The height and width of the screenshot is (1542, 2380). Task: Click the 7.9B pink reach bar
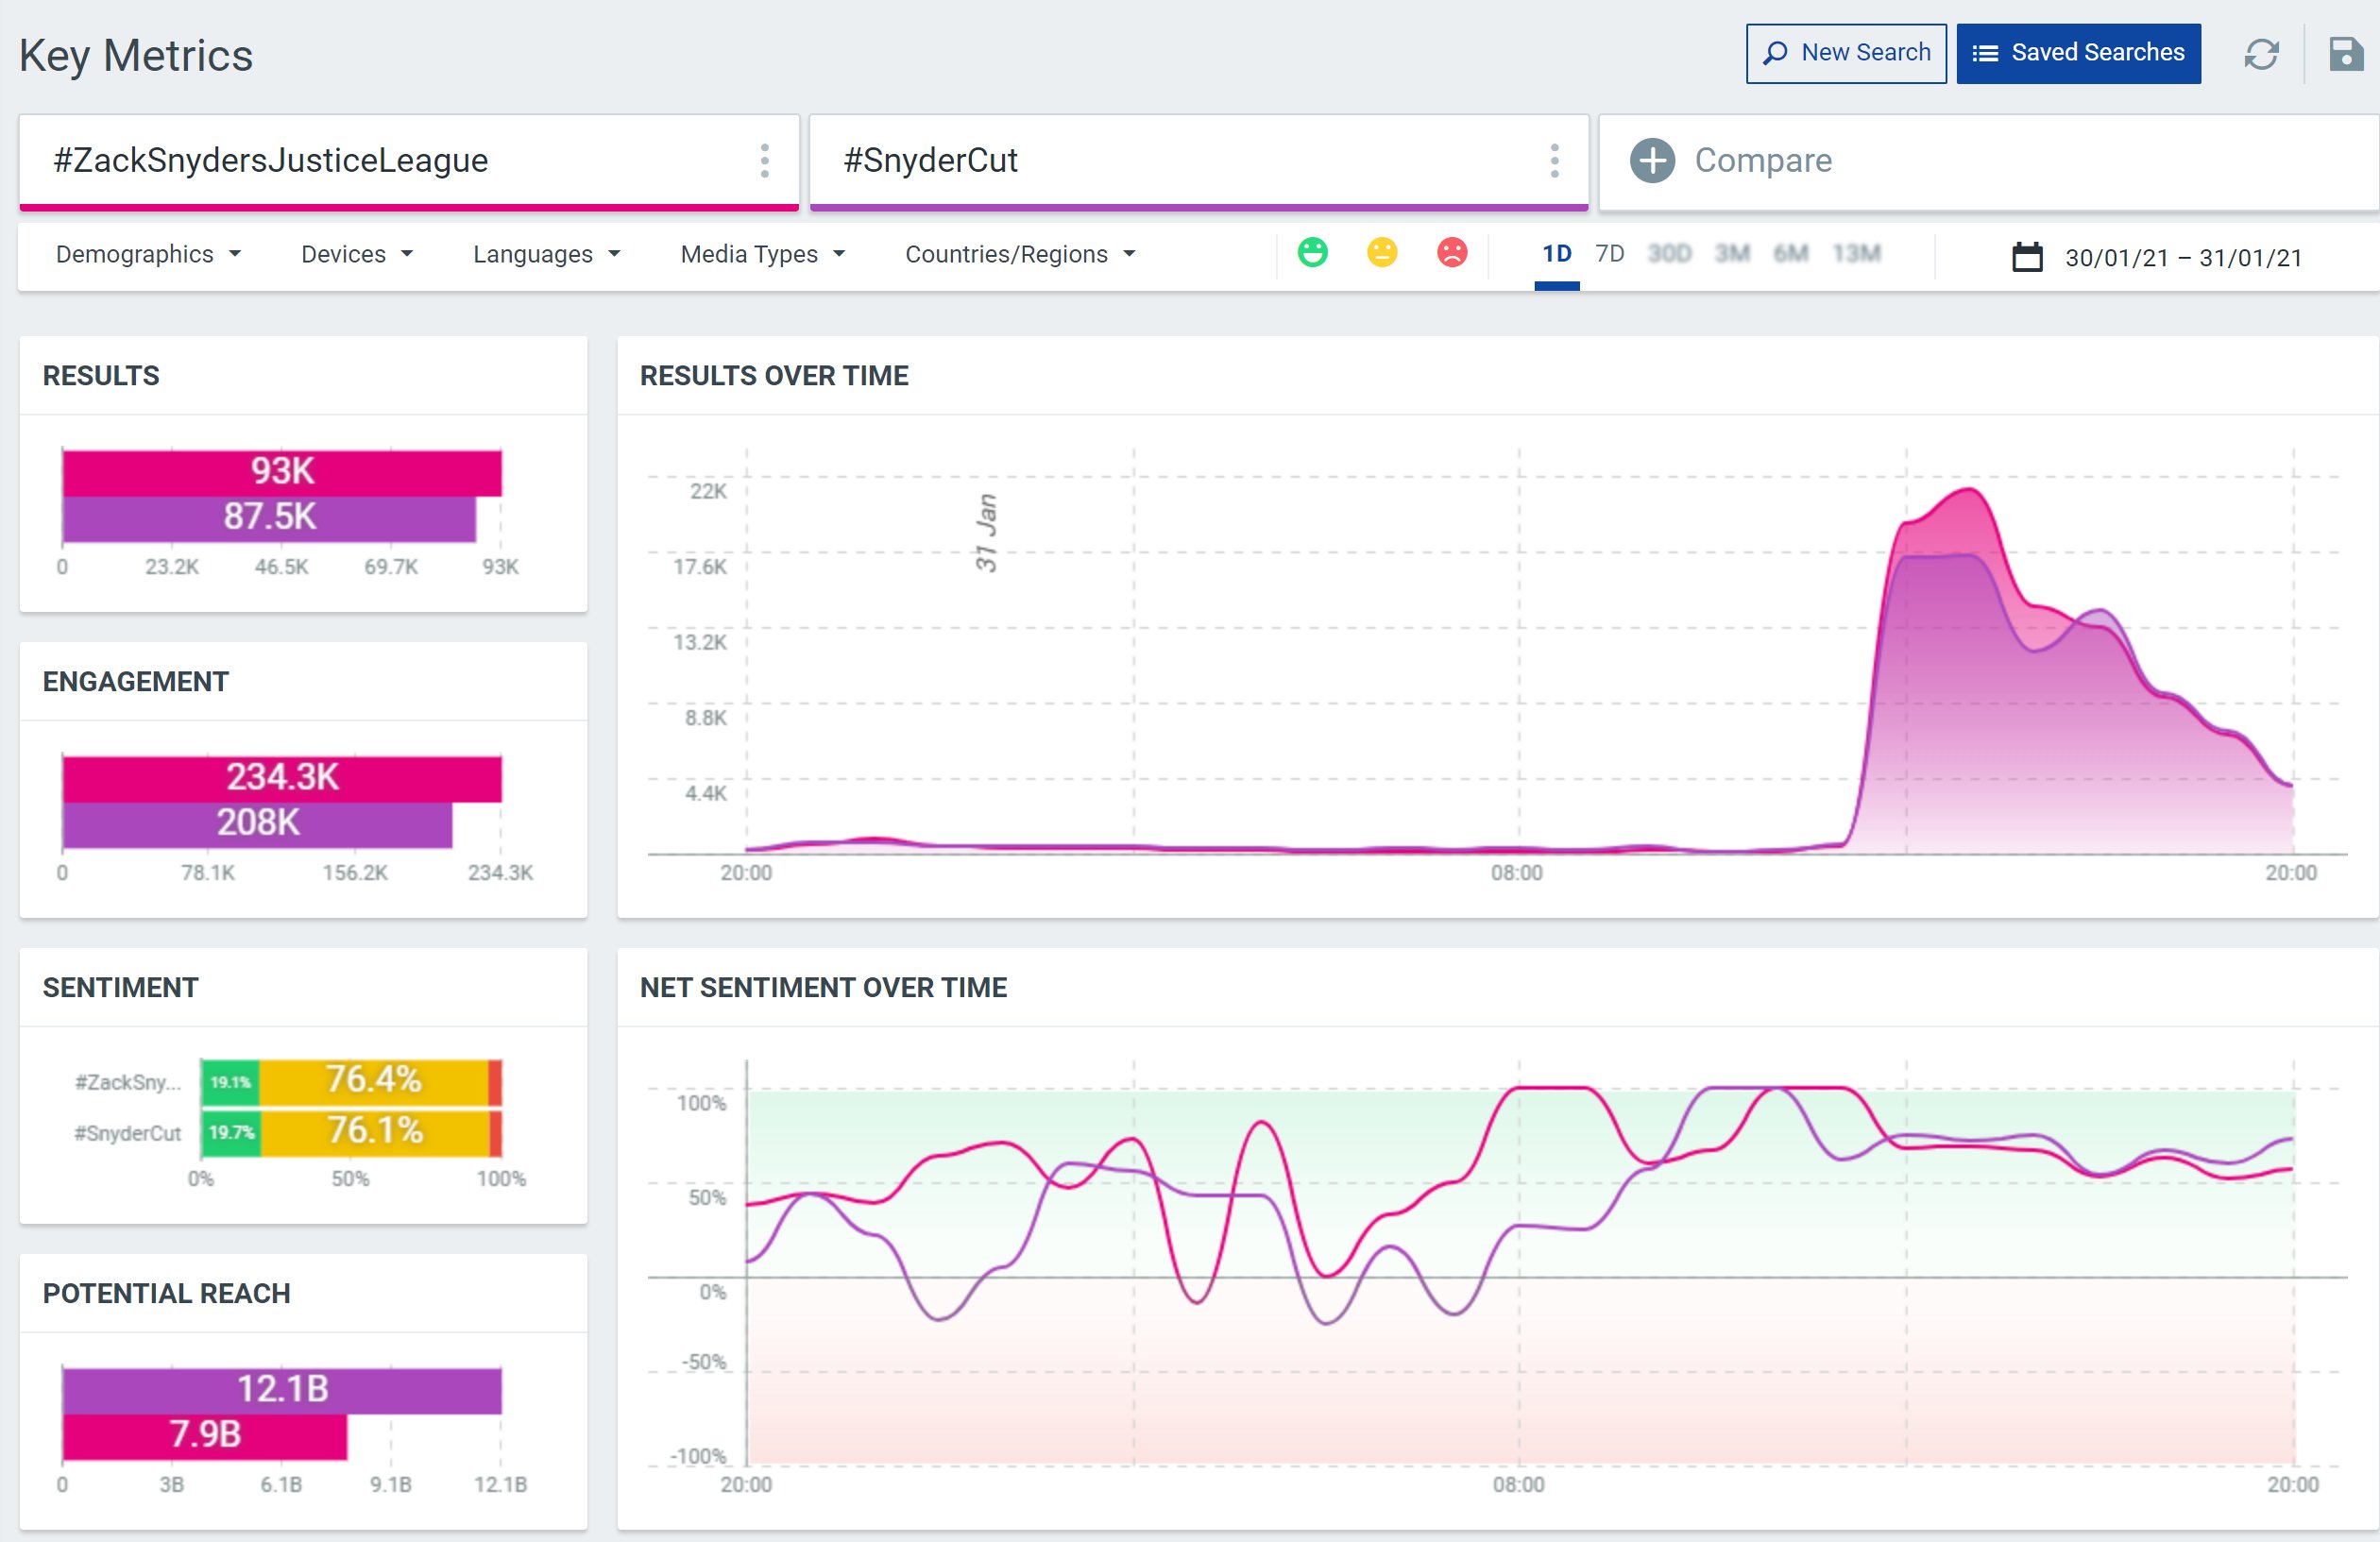point(205,1436)
